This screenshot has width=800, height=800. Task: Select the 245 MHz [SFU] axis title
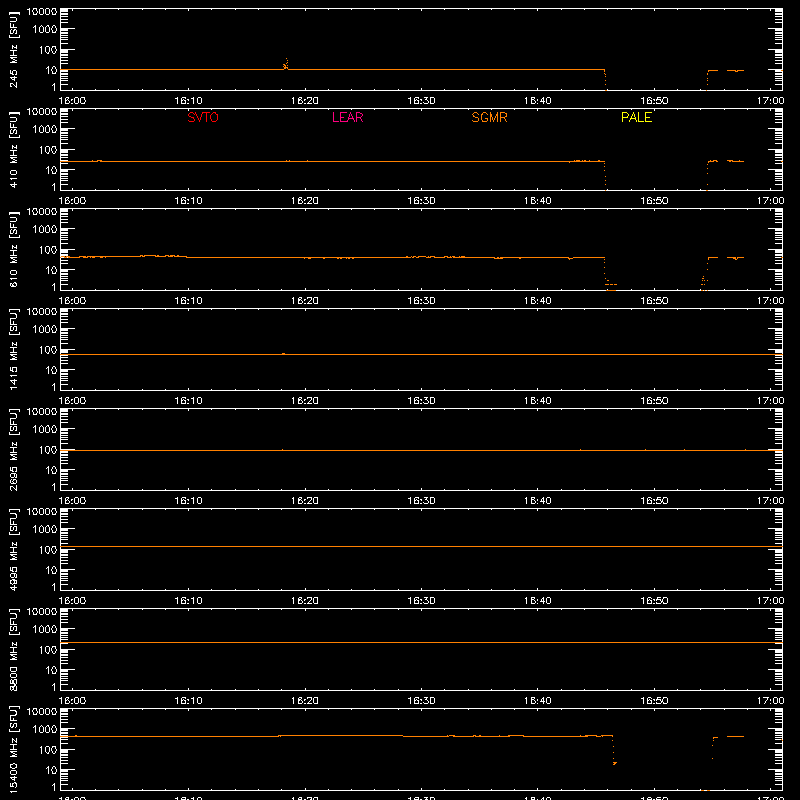[x=14, y=50]
